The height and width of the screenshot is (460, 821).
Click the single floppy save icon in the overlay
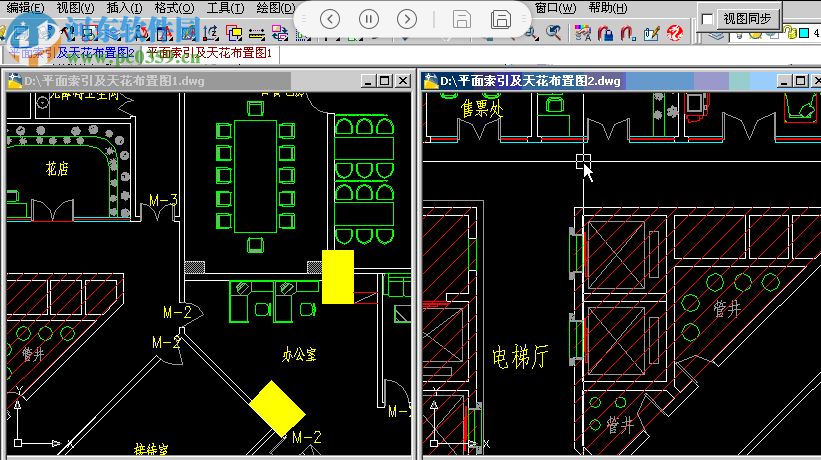click(461, 19)
